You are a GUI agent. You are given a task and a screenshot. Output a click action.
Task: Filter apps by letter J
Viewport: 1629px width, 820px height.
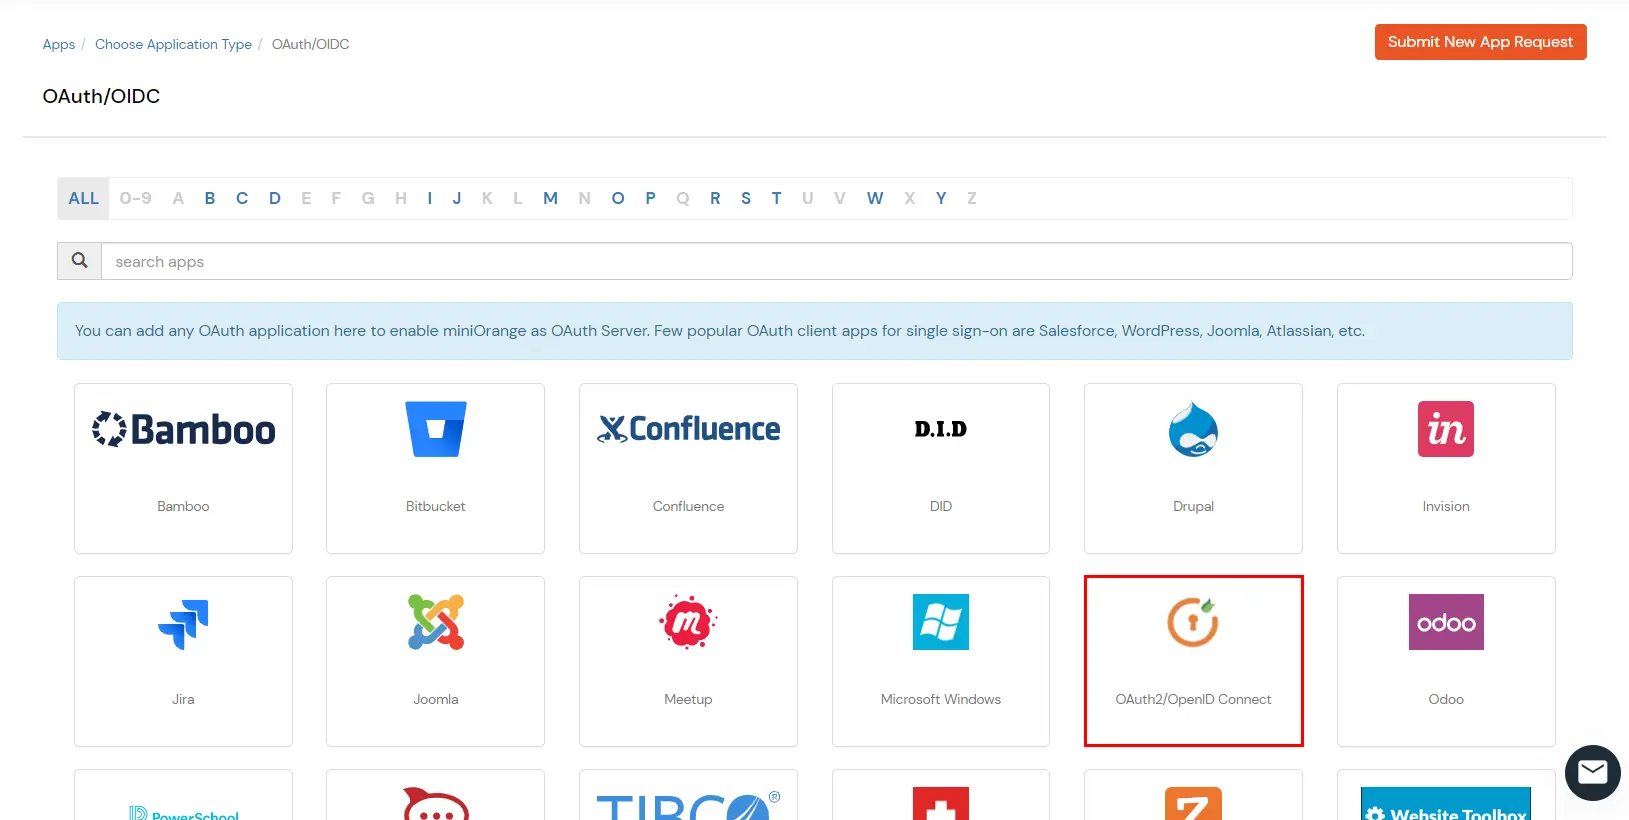pyautogui.click(x=457, y=198)
